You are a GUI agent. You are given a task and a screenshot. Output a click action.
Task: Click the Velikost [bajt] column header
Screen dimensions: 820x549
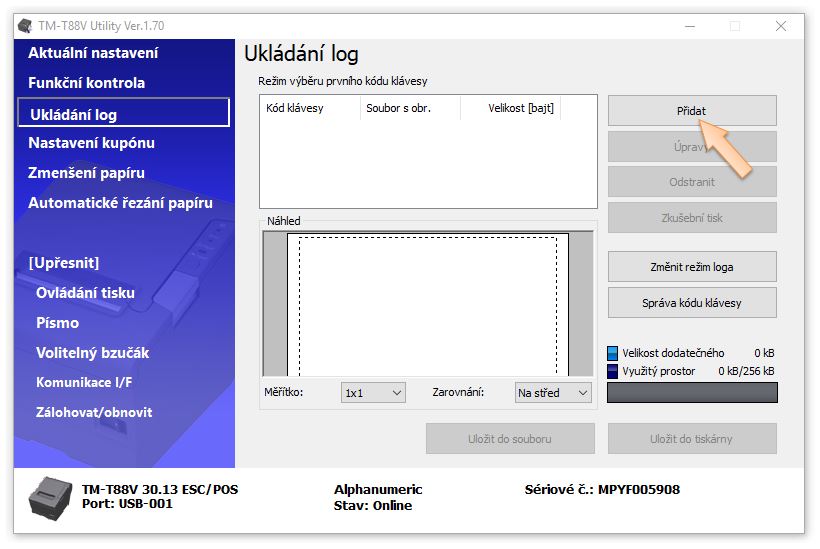[x=511, y=108]
